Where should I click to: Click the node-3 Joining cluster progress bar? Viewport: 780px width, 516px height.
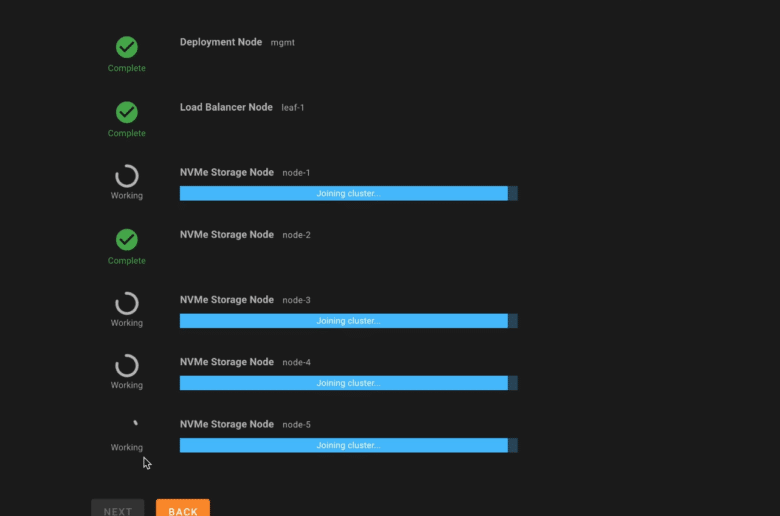point(349,320)
